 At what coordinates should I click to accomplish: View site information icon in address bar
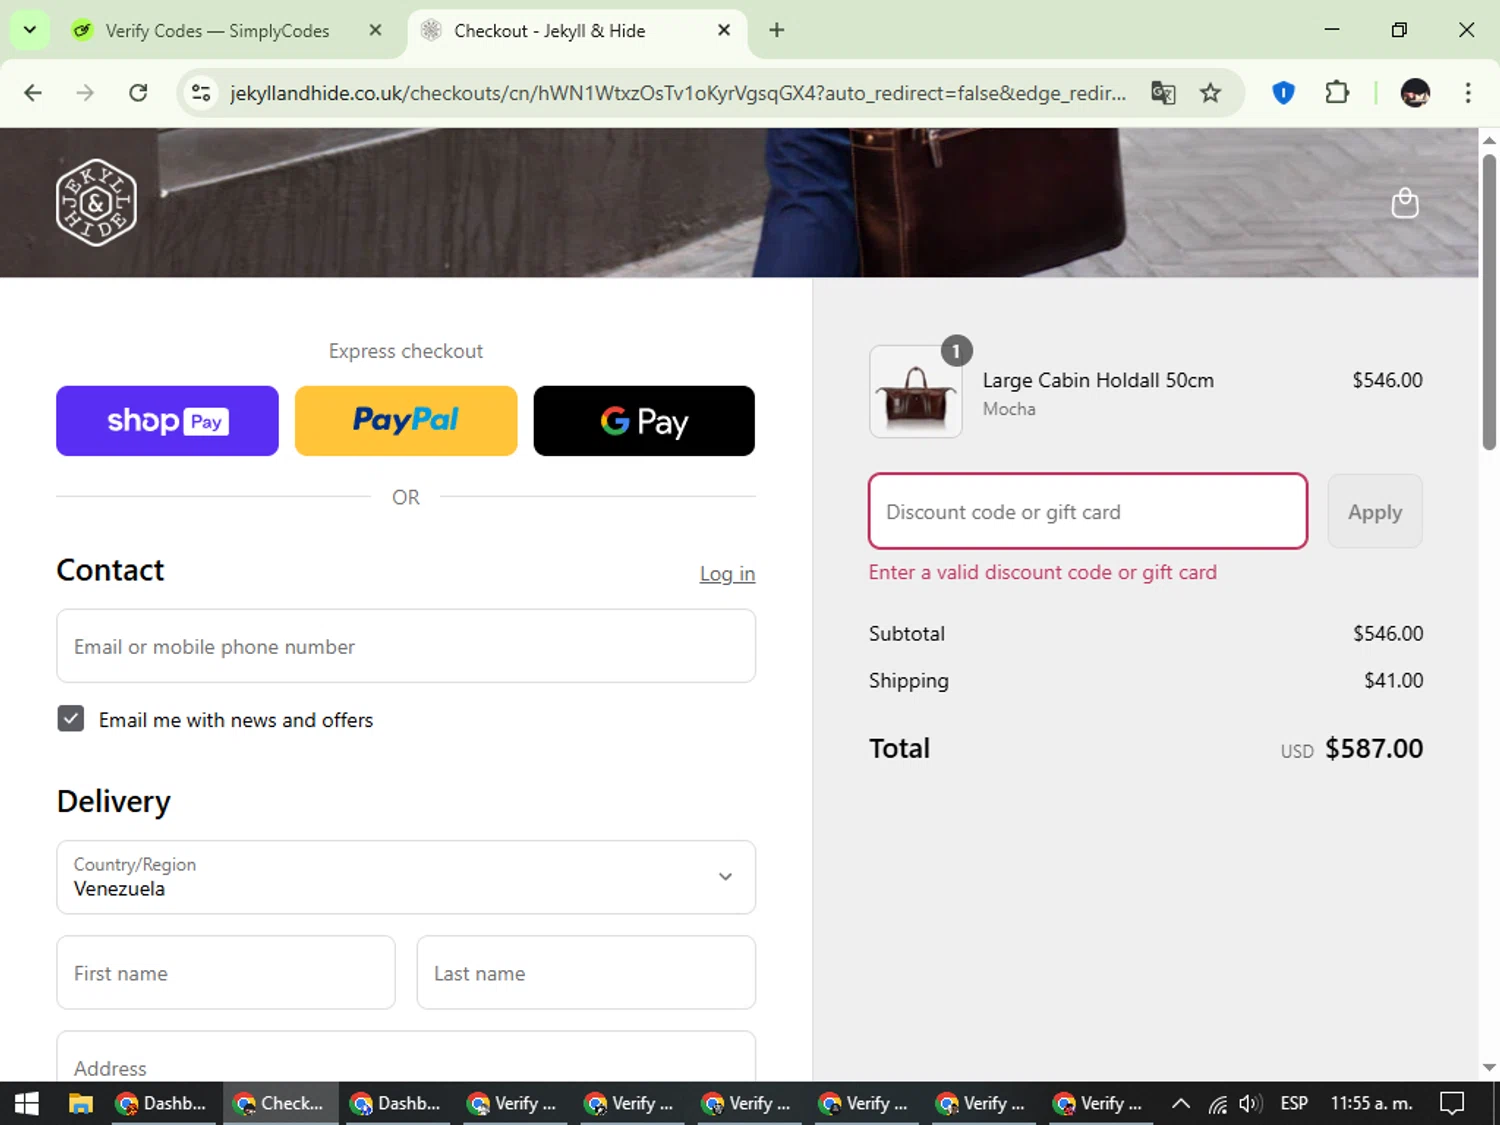coord(201,93)
